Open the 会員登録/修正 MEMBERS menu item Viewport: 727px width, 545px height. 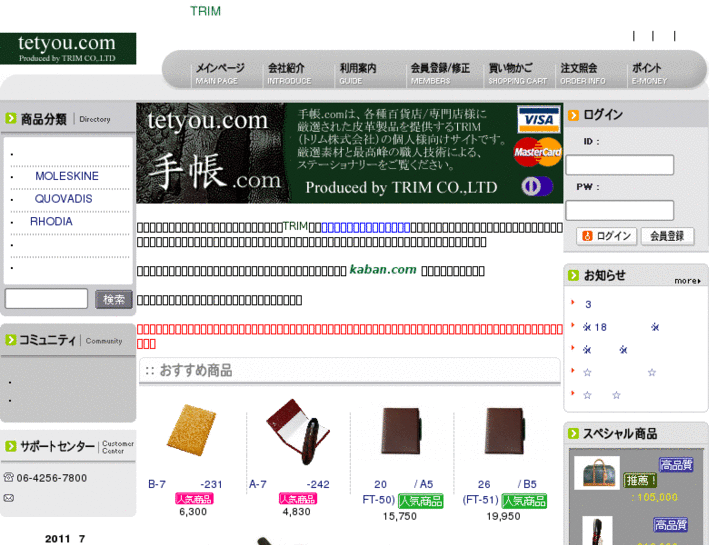coord(440,74)
